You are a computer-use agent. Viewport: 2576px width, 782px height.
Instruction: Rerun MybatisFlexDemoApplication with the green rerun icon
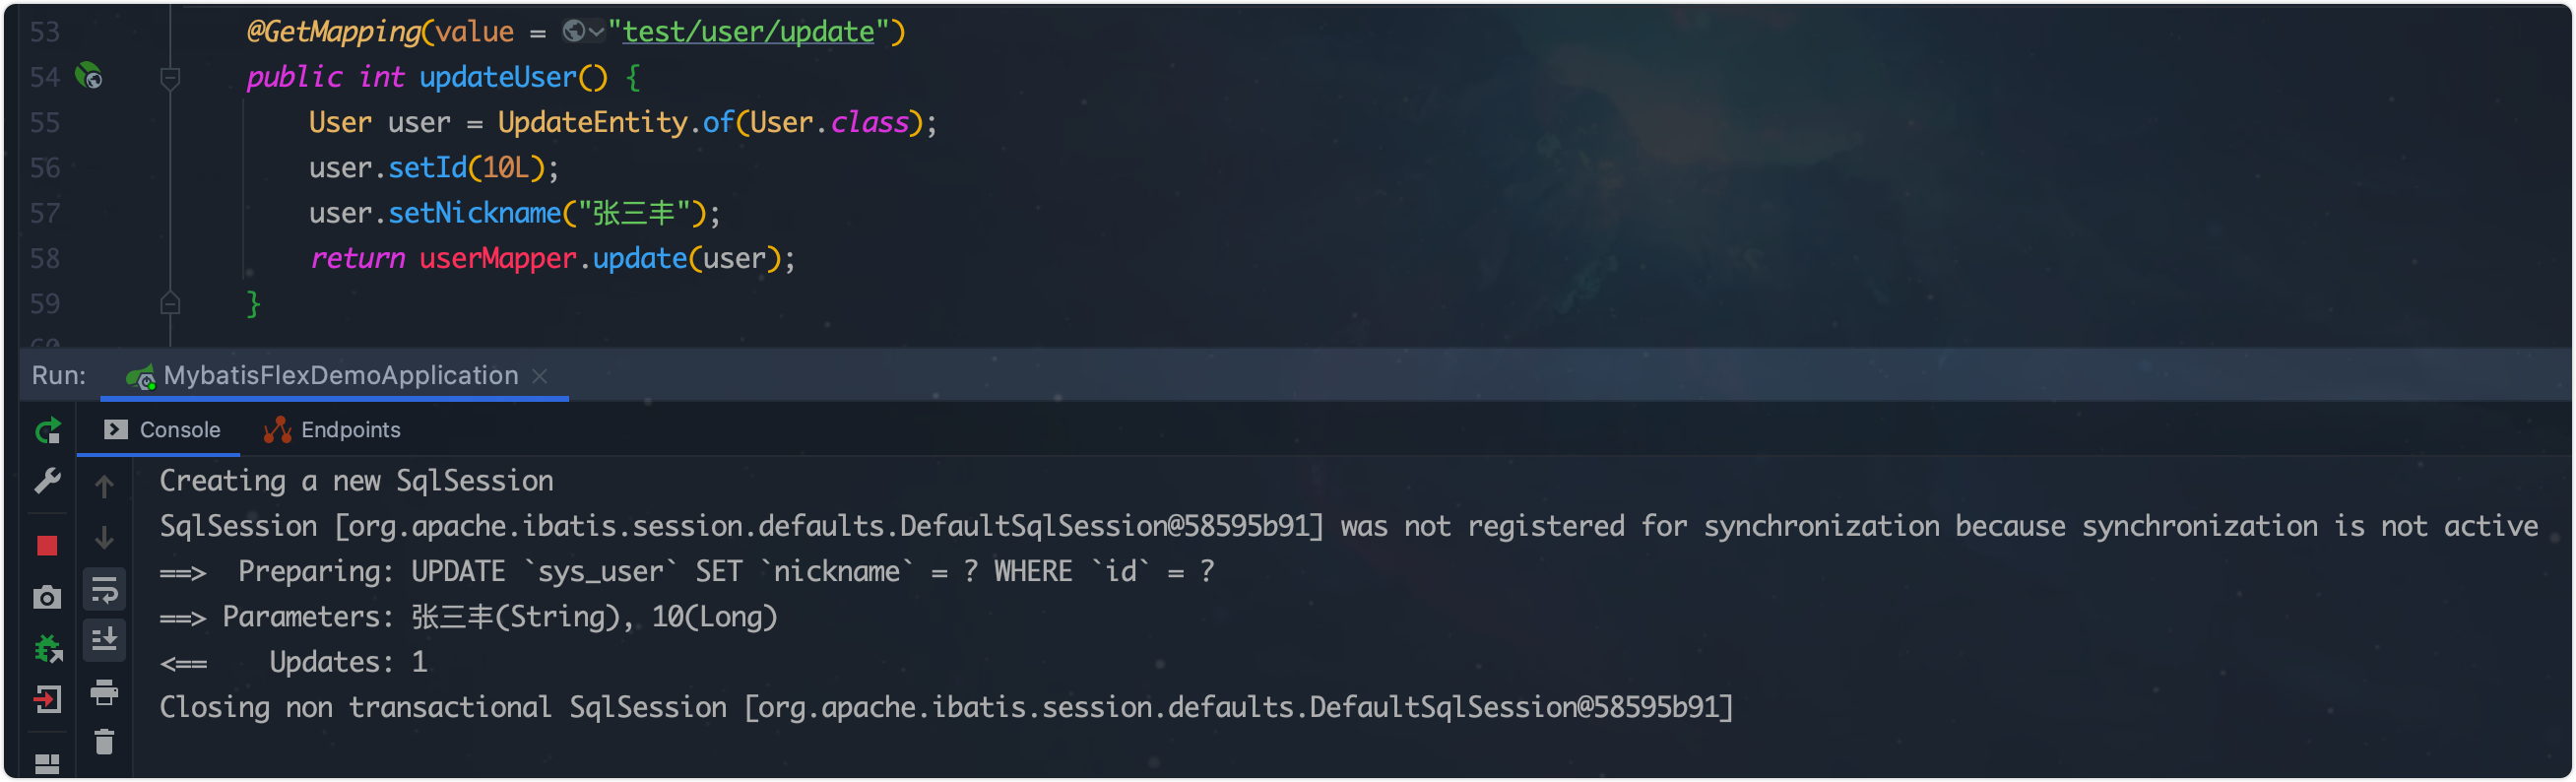pos(47,431)
